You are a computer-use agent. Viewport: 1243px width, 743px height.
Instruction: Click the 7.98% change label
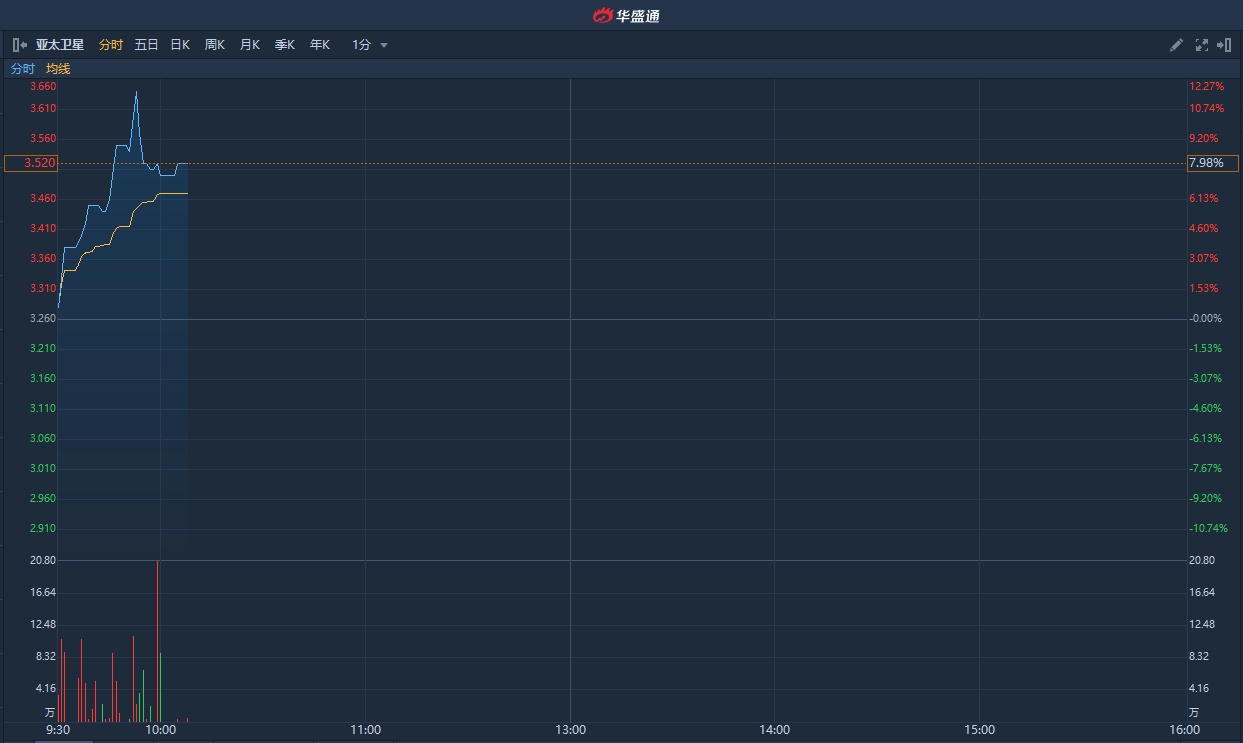1212,163
